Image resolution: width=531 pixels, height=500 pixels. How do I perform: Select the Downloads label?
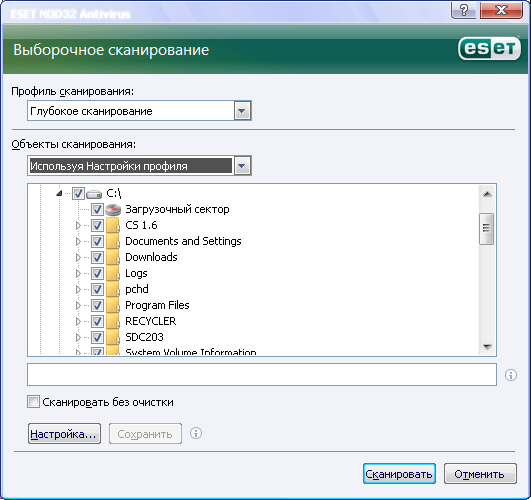151,257
